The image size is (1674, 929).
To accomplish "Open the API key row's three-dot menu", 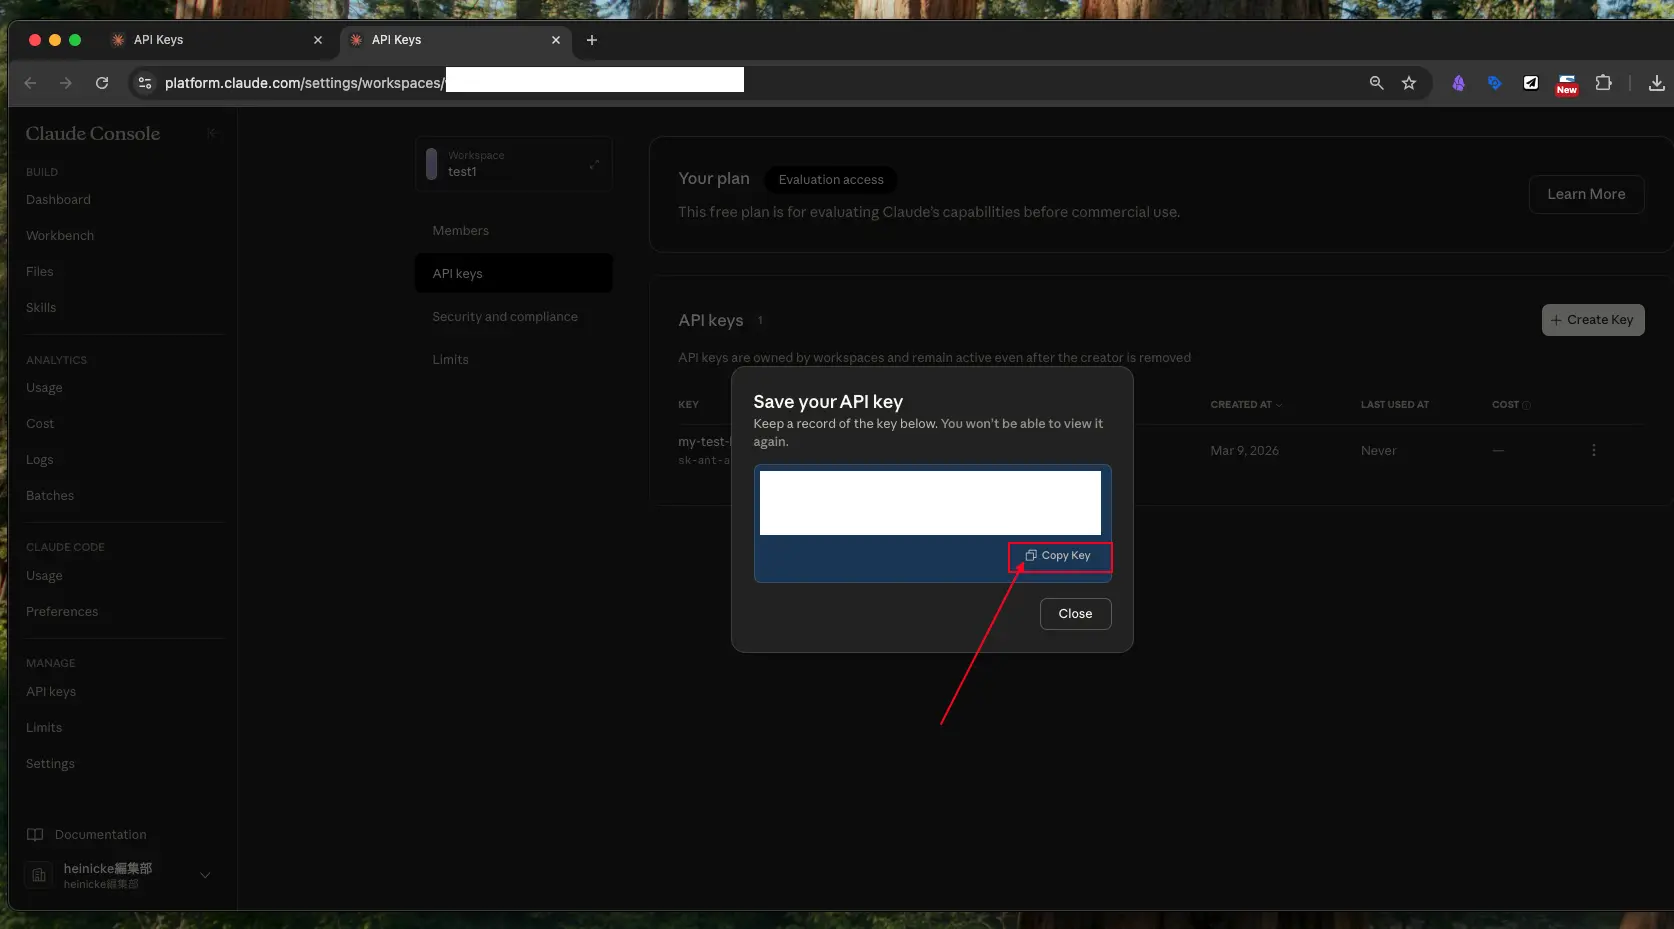I will [x=1593, y=451].
